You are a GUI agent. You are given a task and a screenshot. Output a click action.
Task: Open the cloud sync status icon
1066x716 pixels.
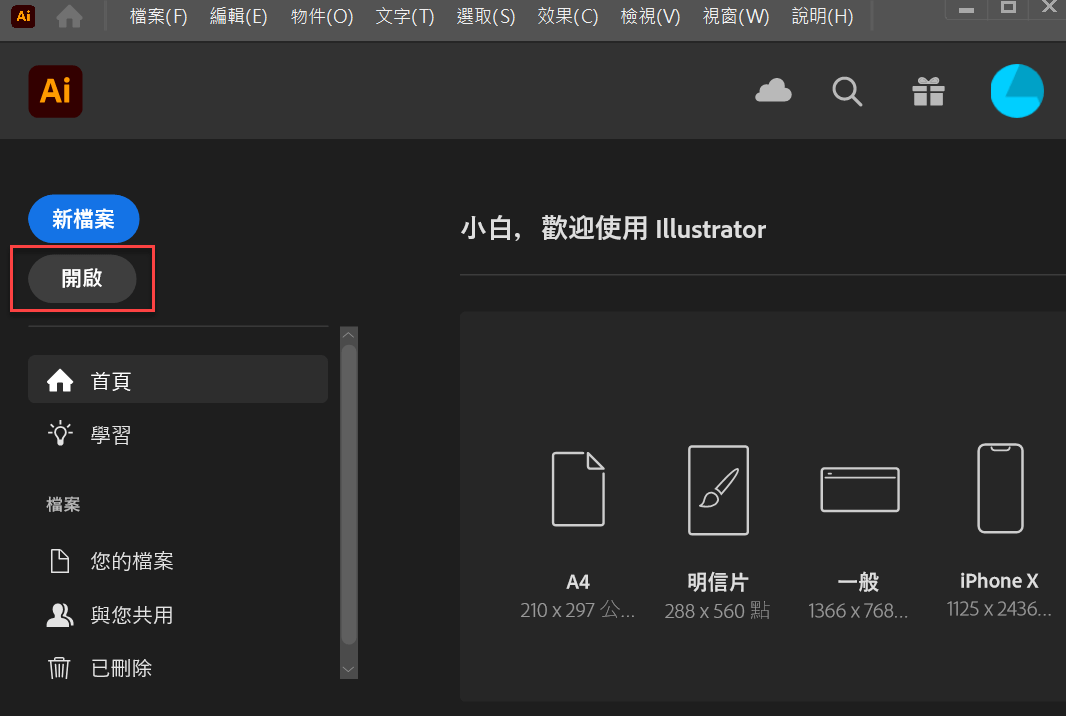[x=774, y=91]
